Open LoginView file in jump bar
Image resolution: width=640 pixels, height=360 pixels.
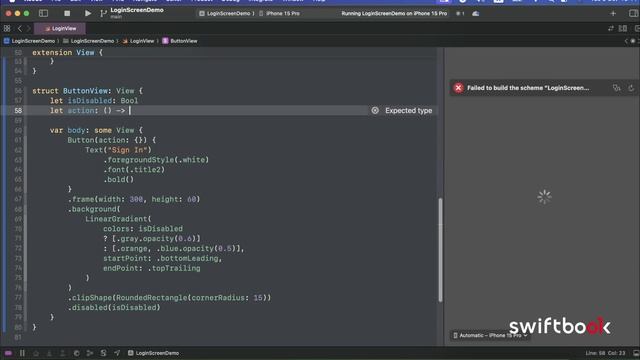[x=139, y=41]
